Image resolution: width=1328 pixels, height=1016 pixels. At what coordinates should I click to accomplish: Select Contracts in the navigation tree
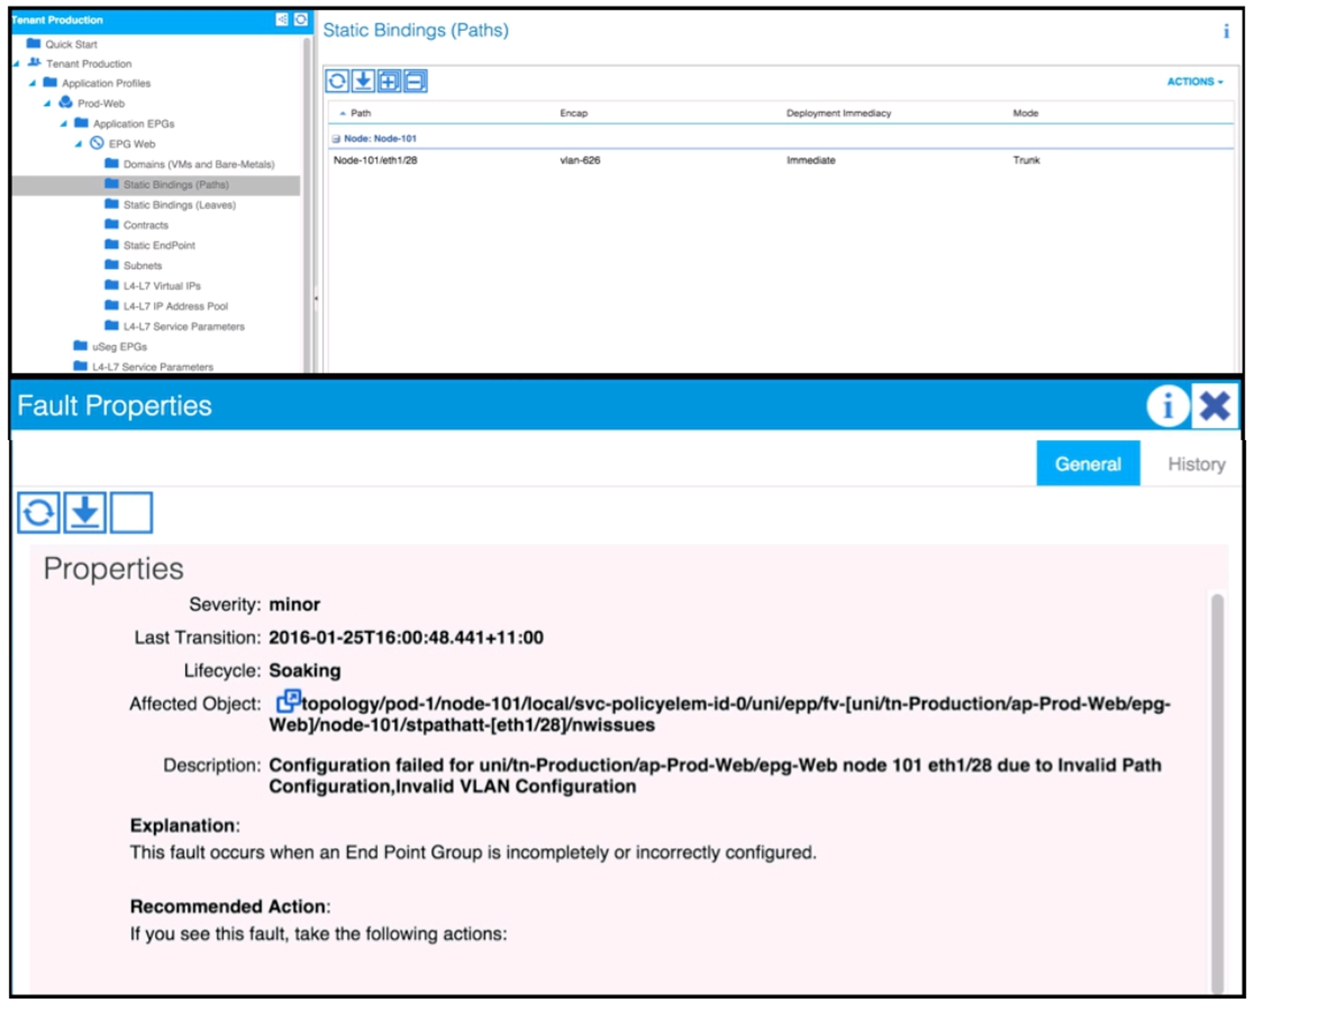click(145, 225)
